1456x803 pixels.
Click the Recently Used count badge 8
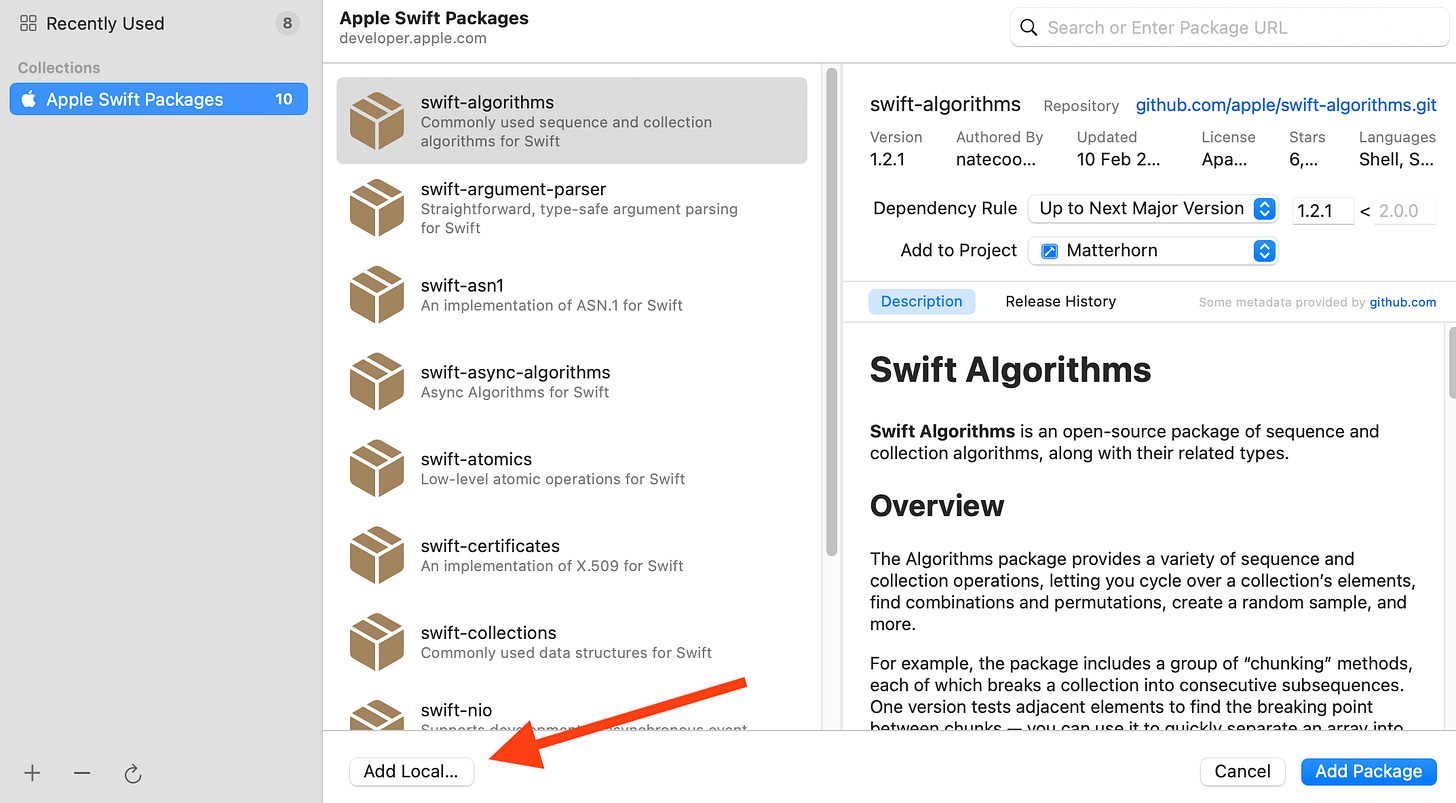pos(287,23)
